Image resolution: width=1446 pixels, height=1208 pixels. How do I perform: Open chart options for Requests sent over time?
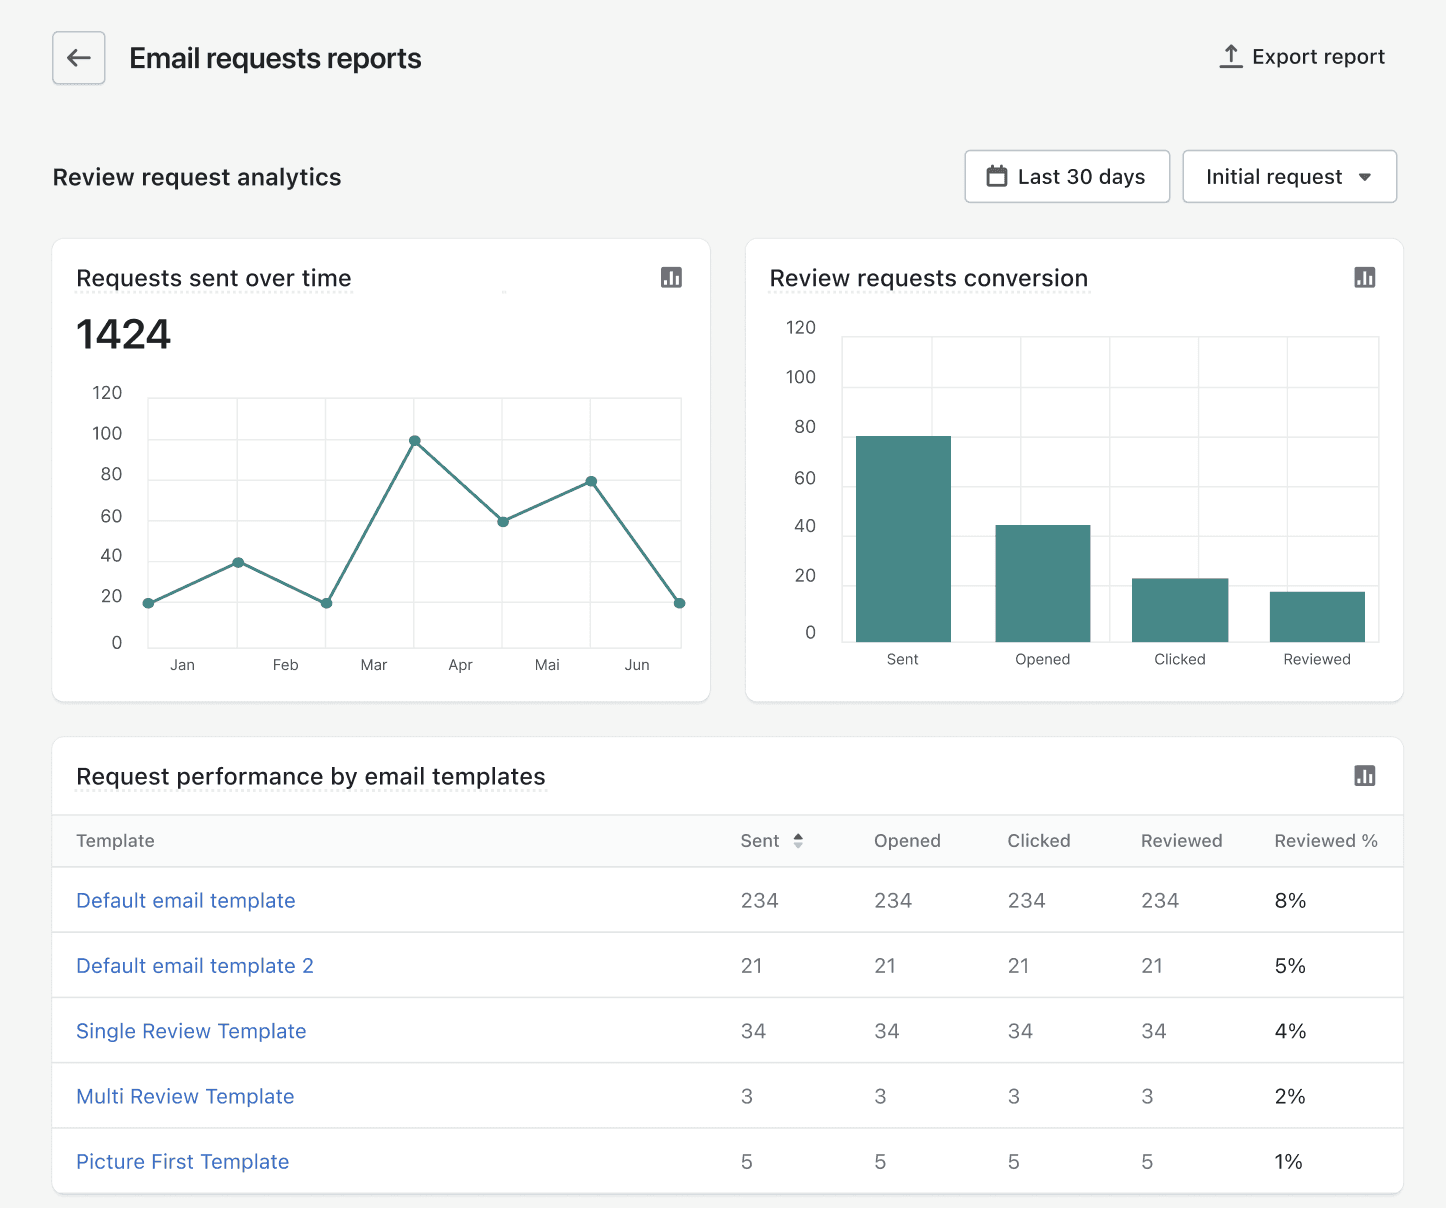671,278
